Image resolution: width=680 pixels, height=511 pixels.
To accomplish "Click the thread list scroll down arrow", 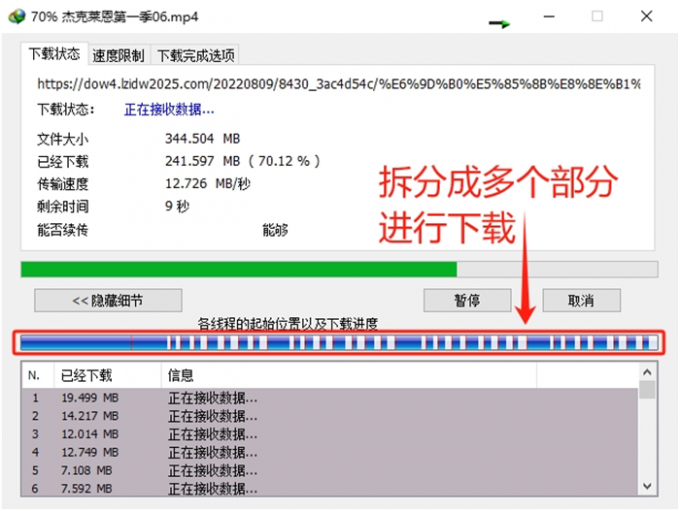I will pyautogui.click(x=647, y=486).
